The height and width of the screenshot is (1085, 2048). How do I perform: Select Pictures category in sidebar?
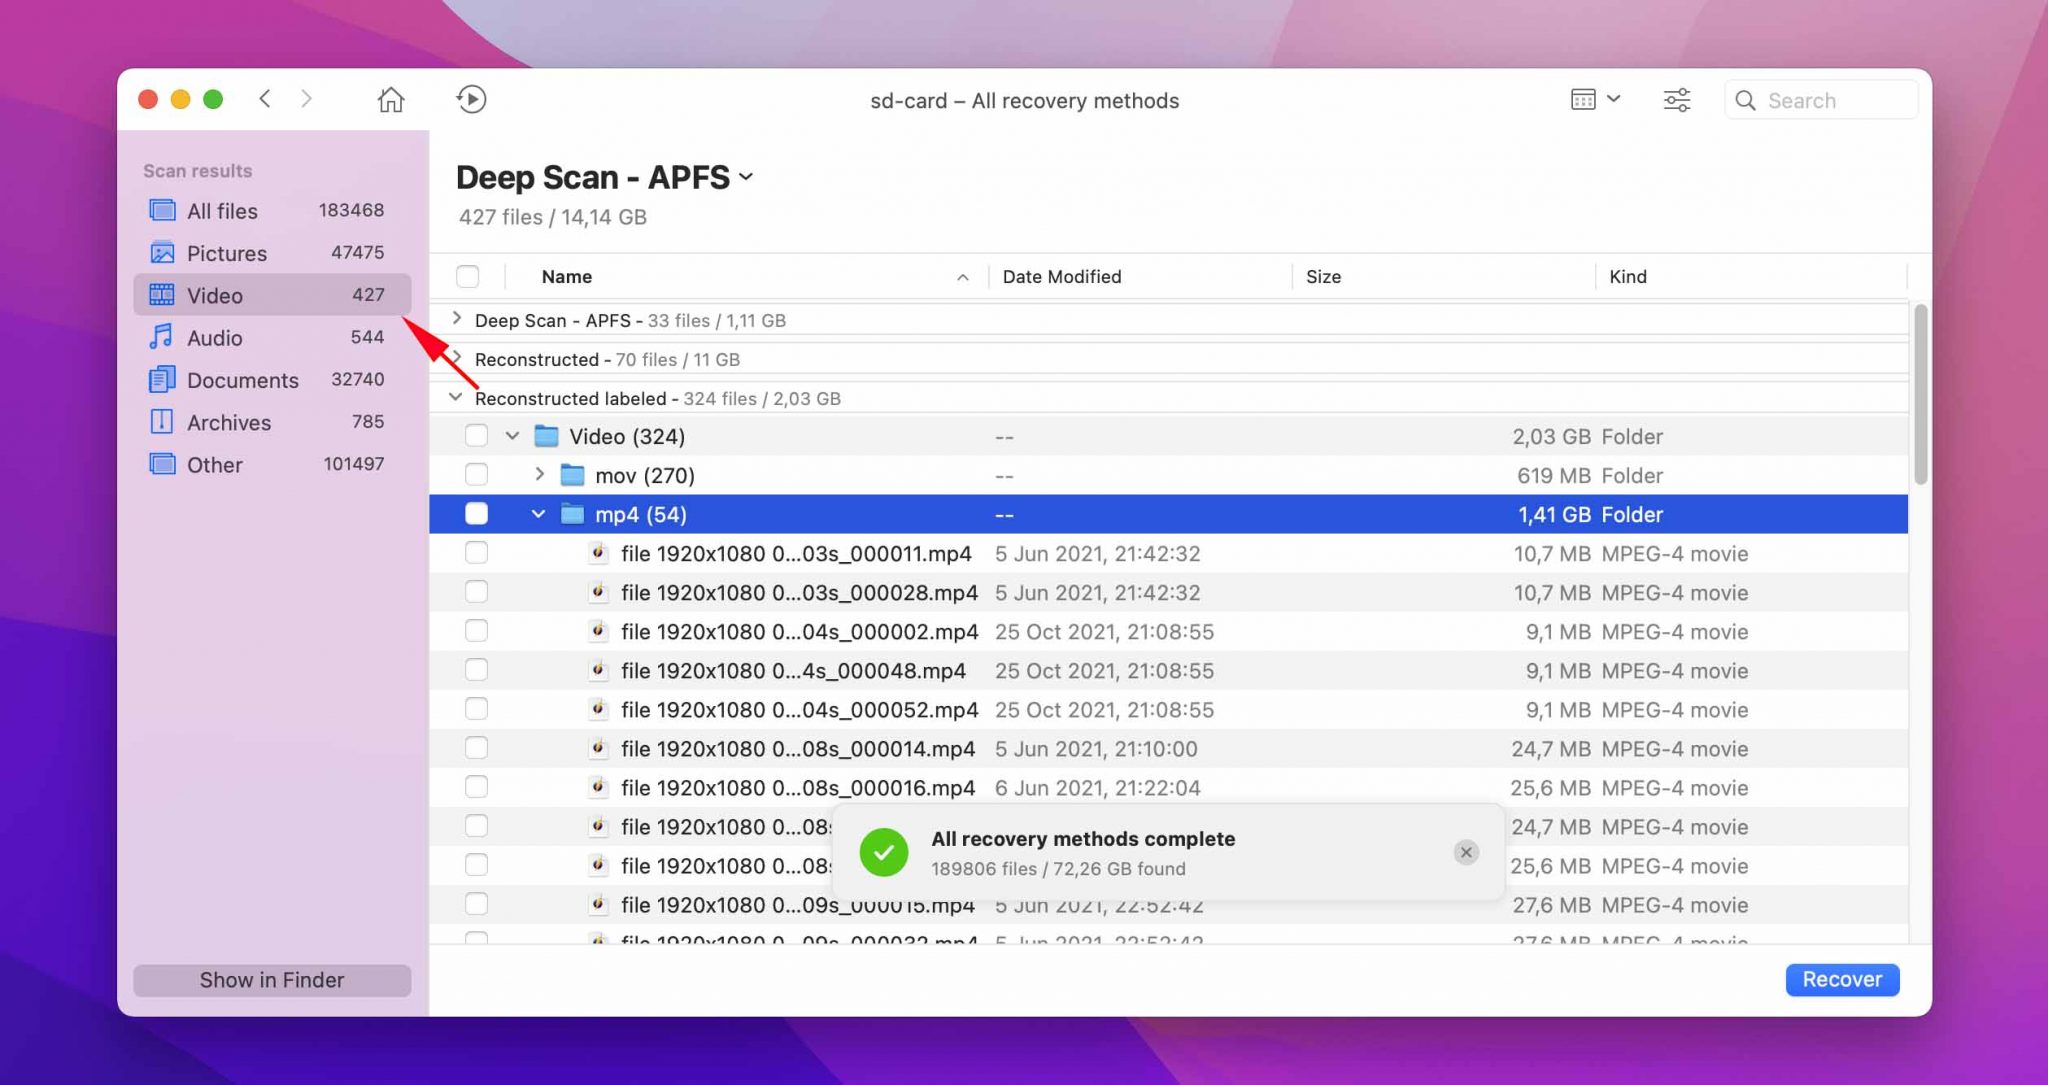(x=272, y=253)
